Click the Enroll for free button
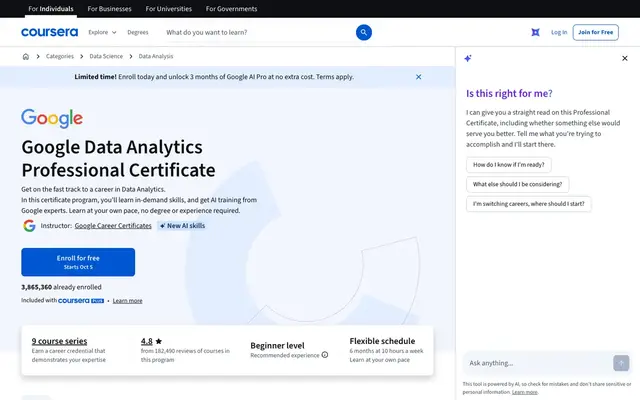The height and width of the screenshot is (400, 640). coord(78,262)
